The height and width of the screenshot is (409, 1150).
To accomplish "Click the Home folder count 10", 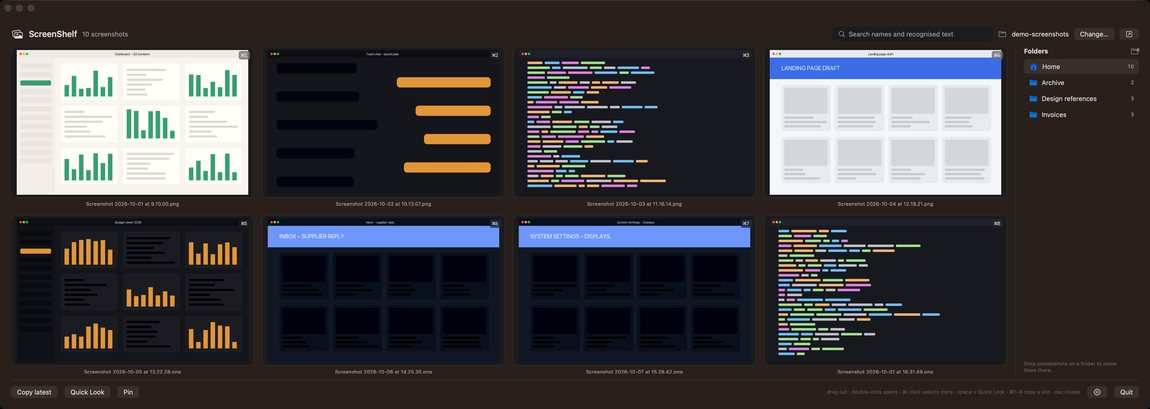I will point(1131,67).
